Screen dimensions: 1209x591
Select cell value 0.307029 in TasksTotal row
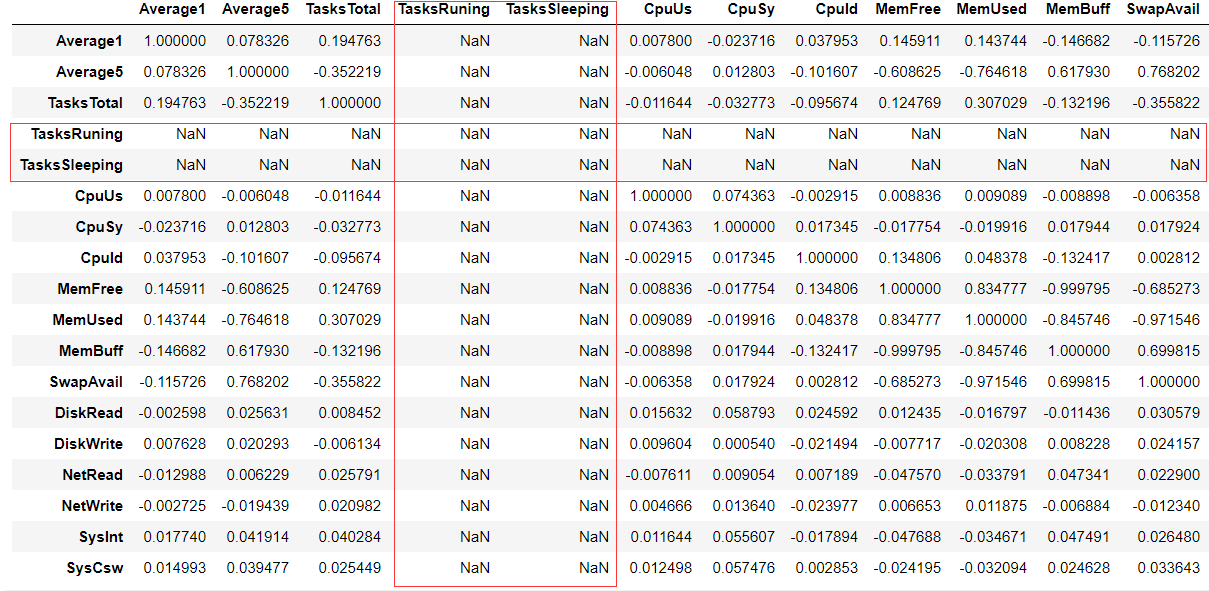click(x=995, y=103)
